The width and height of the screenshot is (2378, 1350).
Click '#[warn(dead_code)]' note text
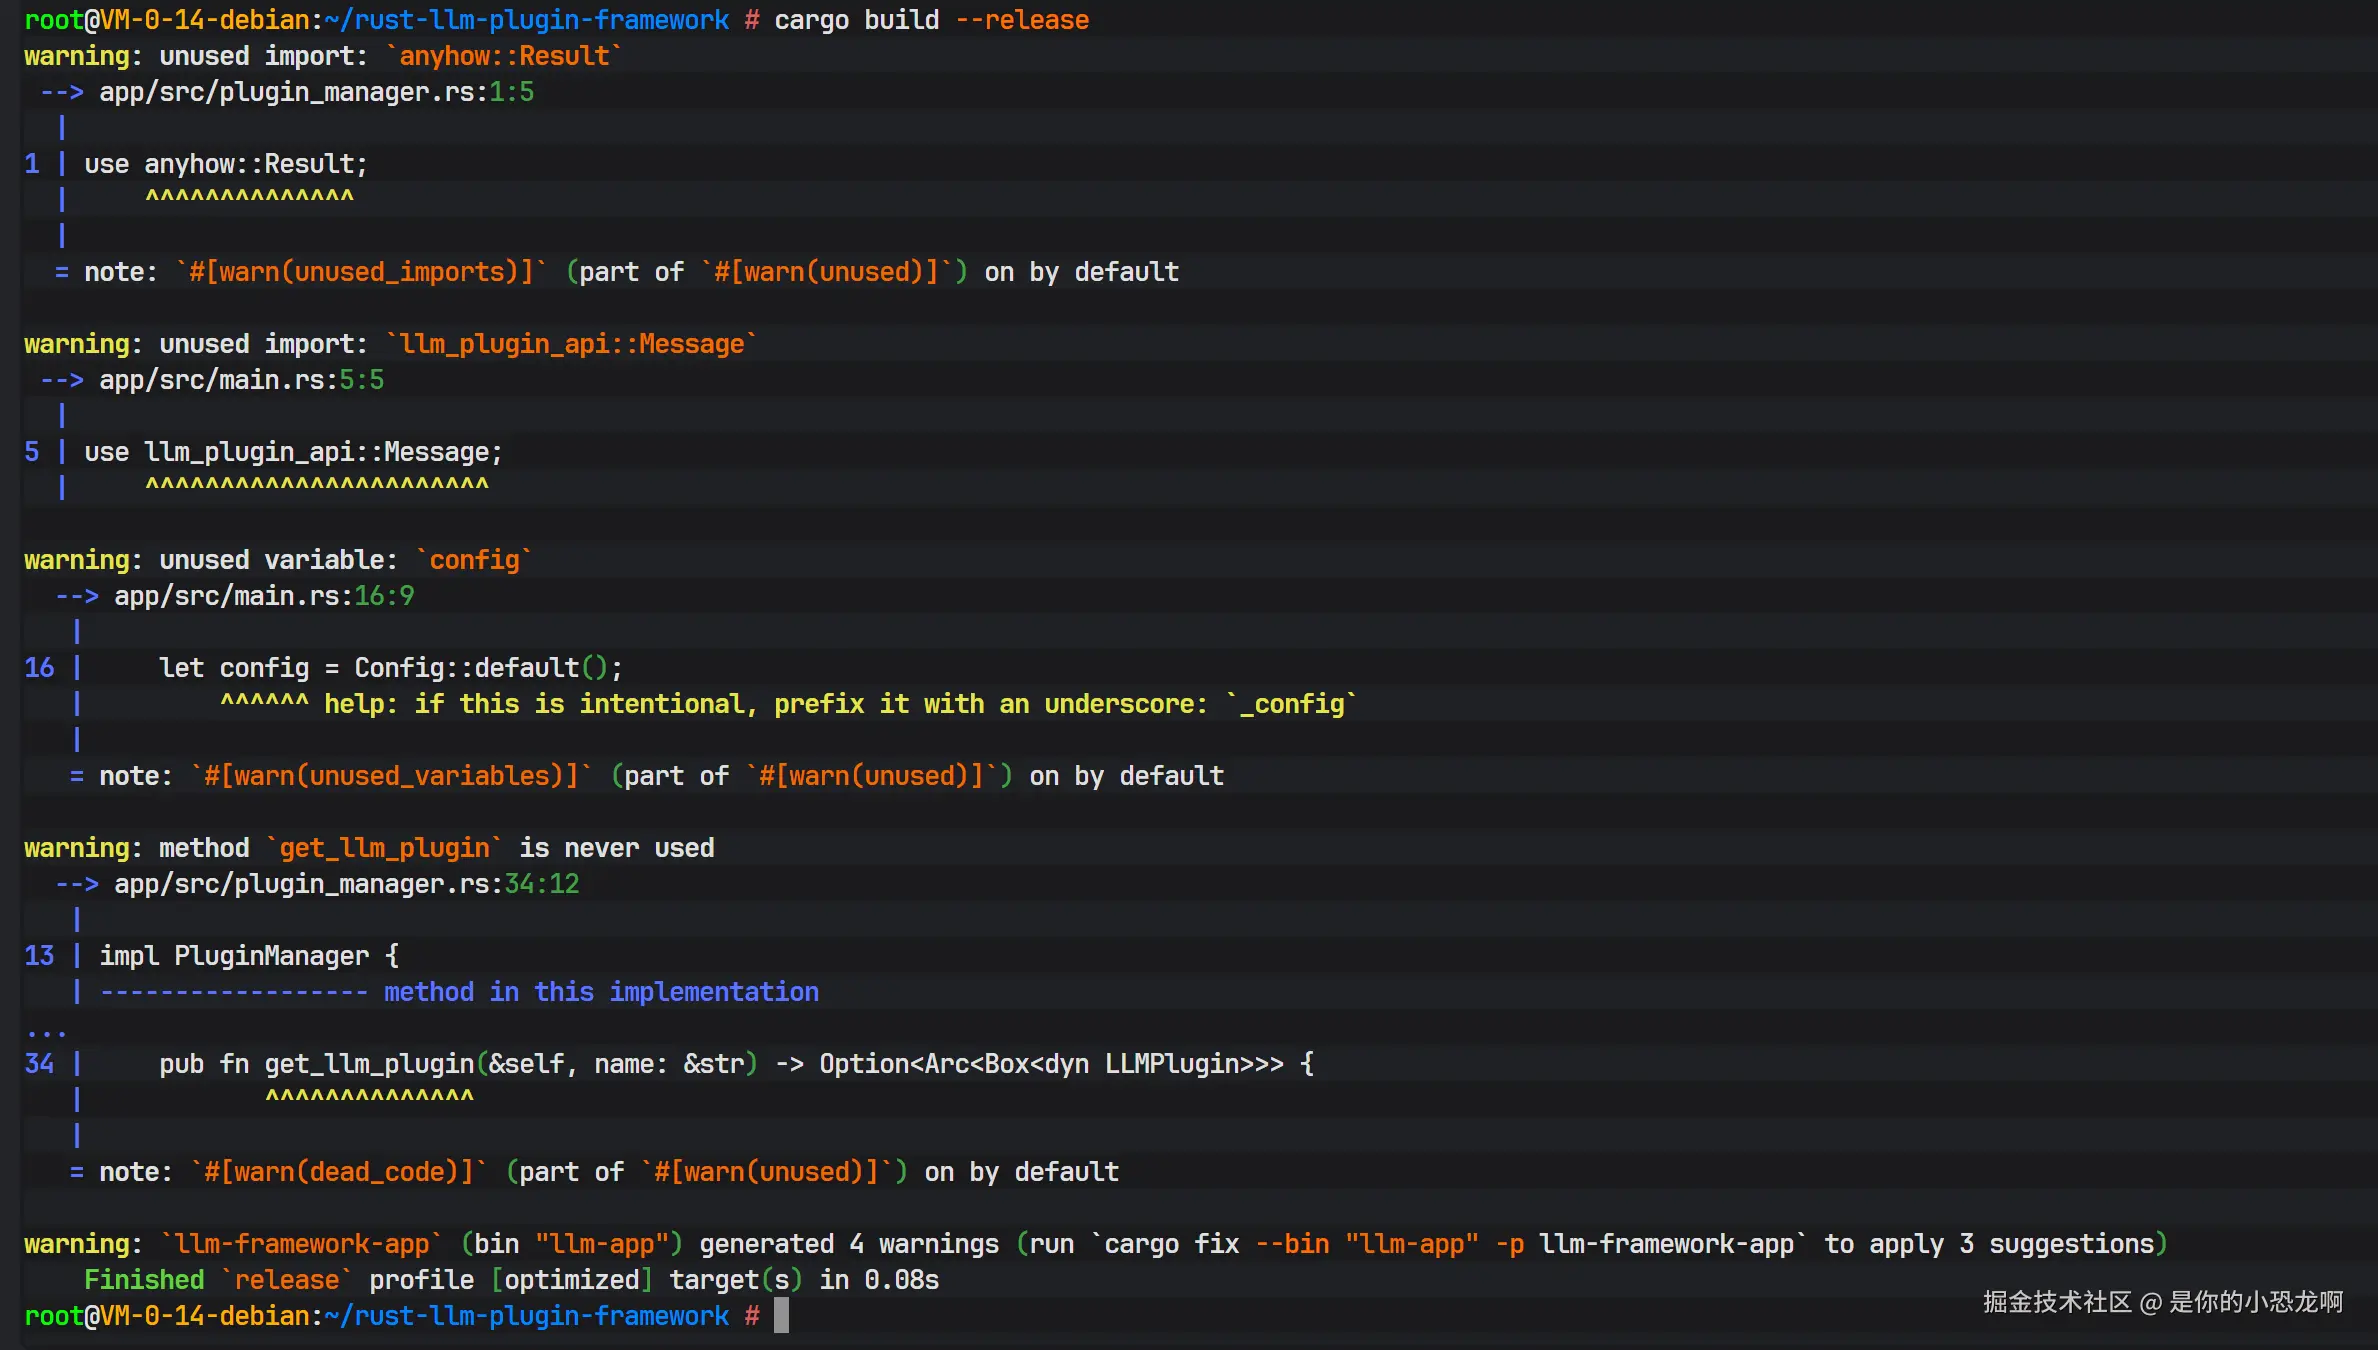click(x=338, y=1172)
